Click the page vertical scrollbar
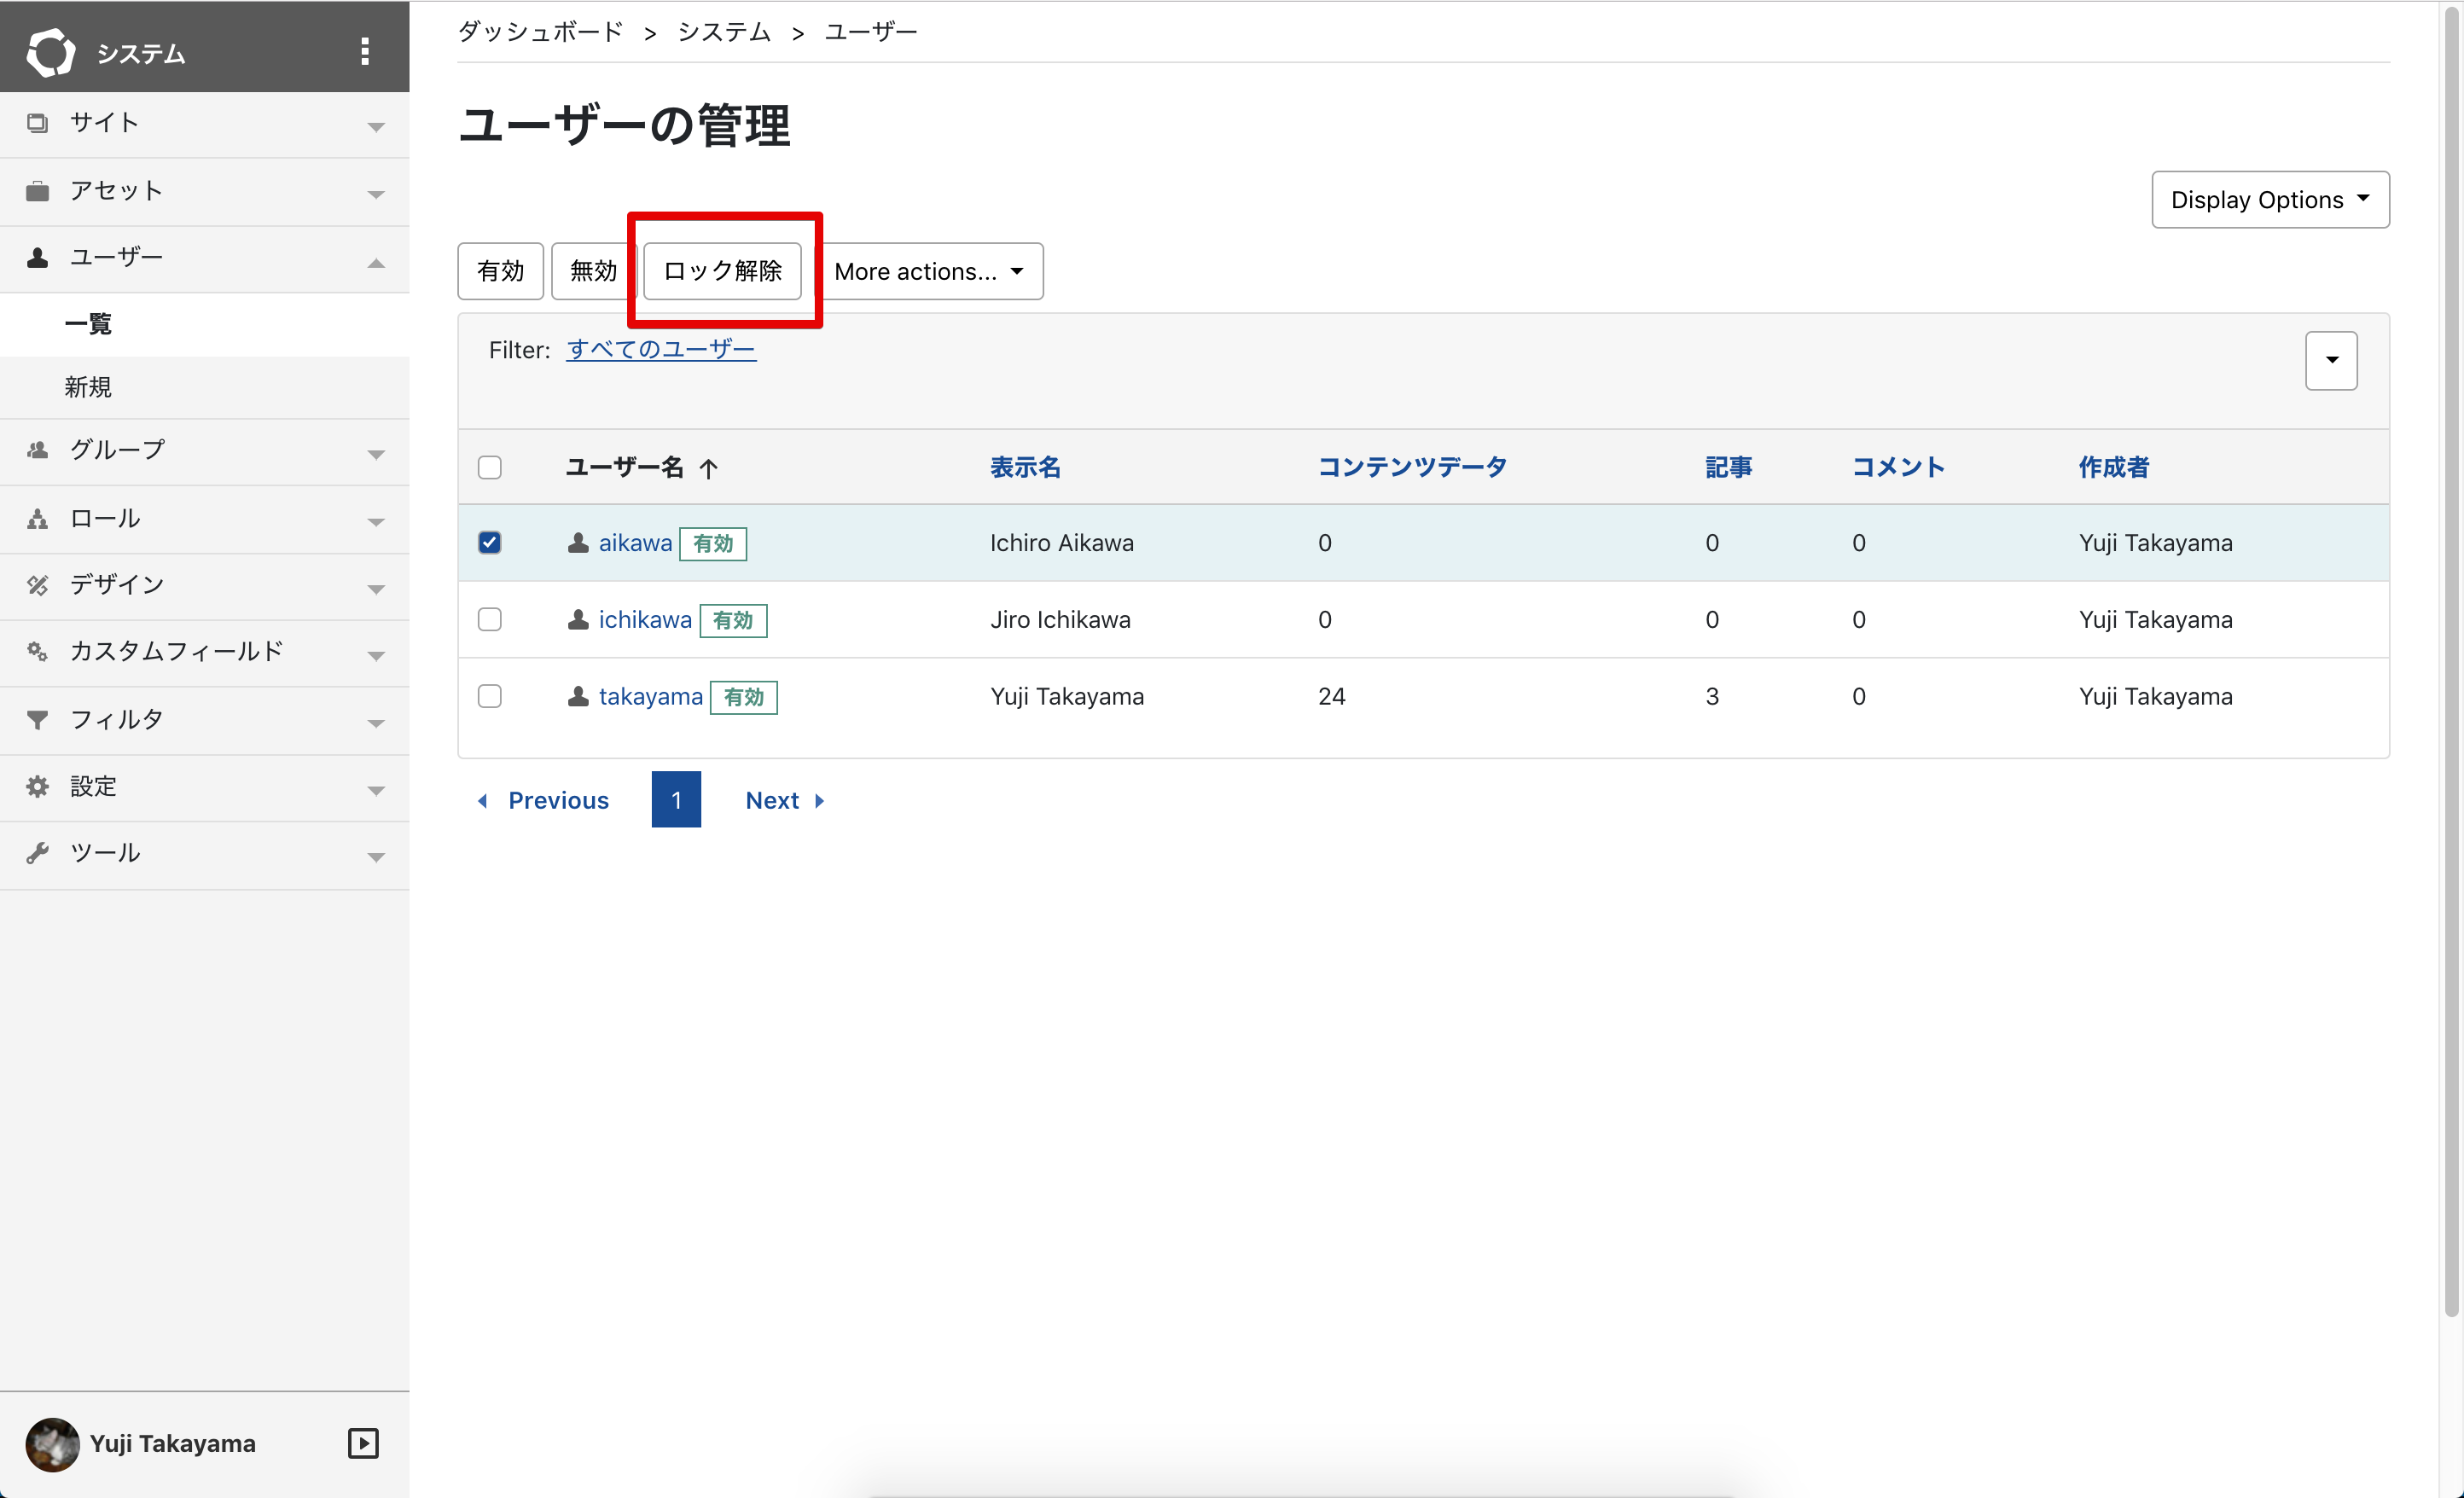Image resolution: width=2464 pixels, height=1498 pixels. pos(2451,660)
